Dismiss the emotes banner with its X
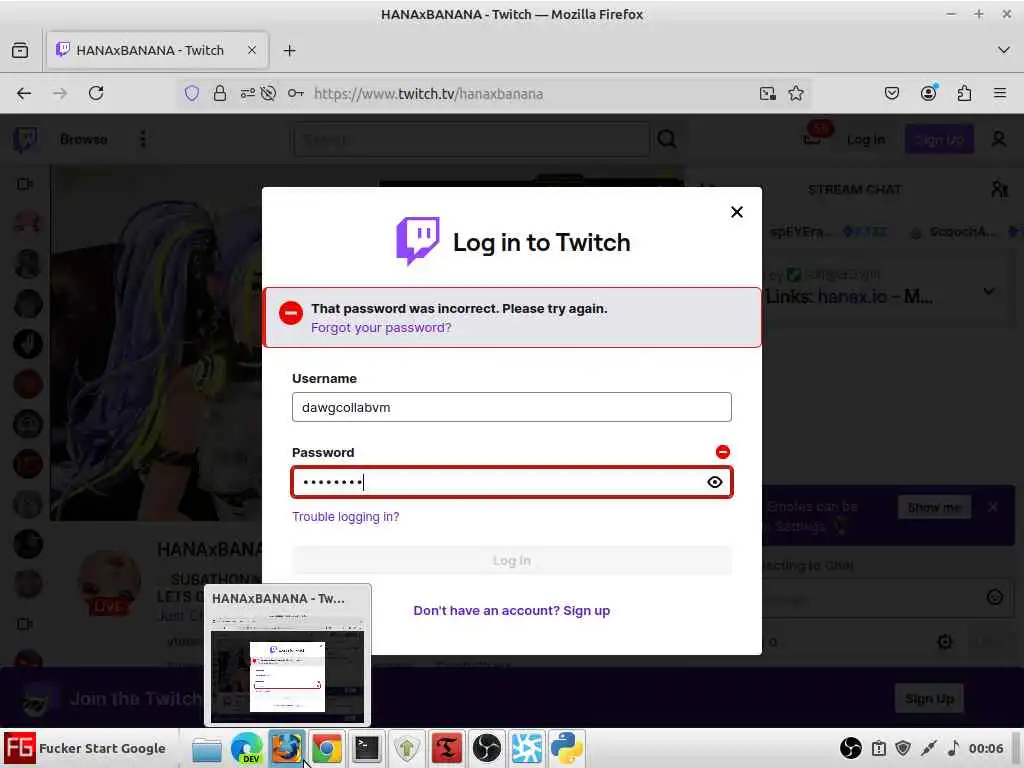The image size is (1024, 768). click(x=993, y=507)
